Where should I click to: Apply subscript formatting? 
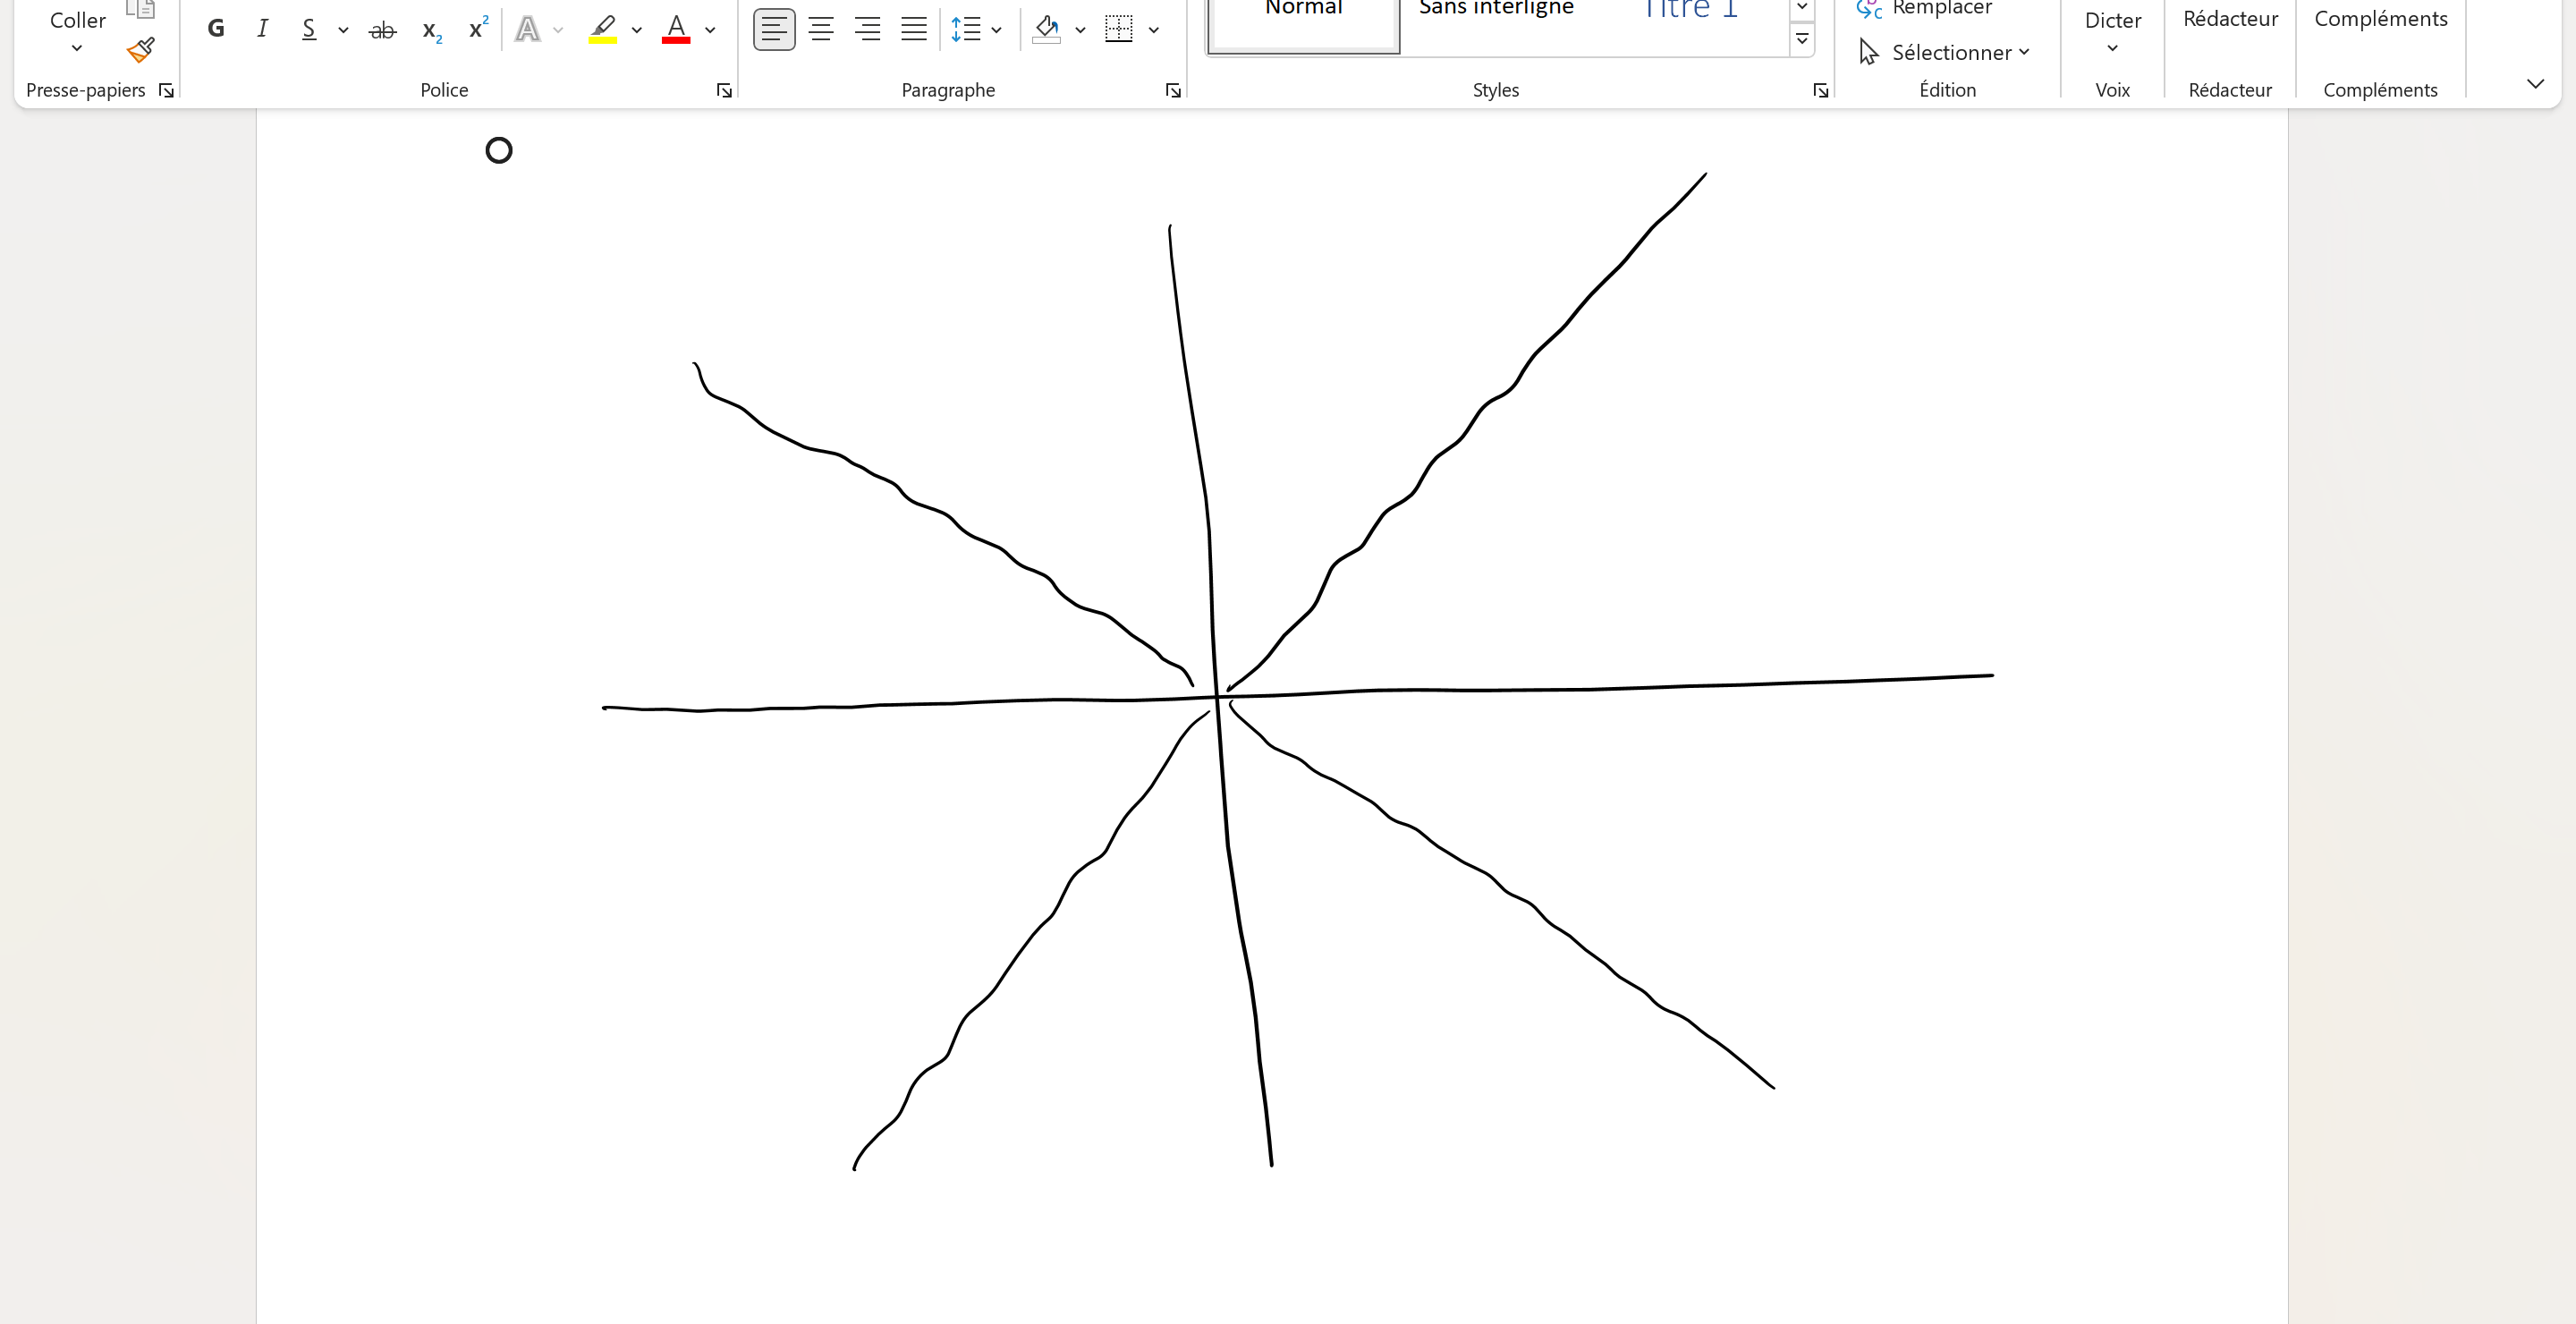pos(431,30)
